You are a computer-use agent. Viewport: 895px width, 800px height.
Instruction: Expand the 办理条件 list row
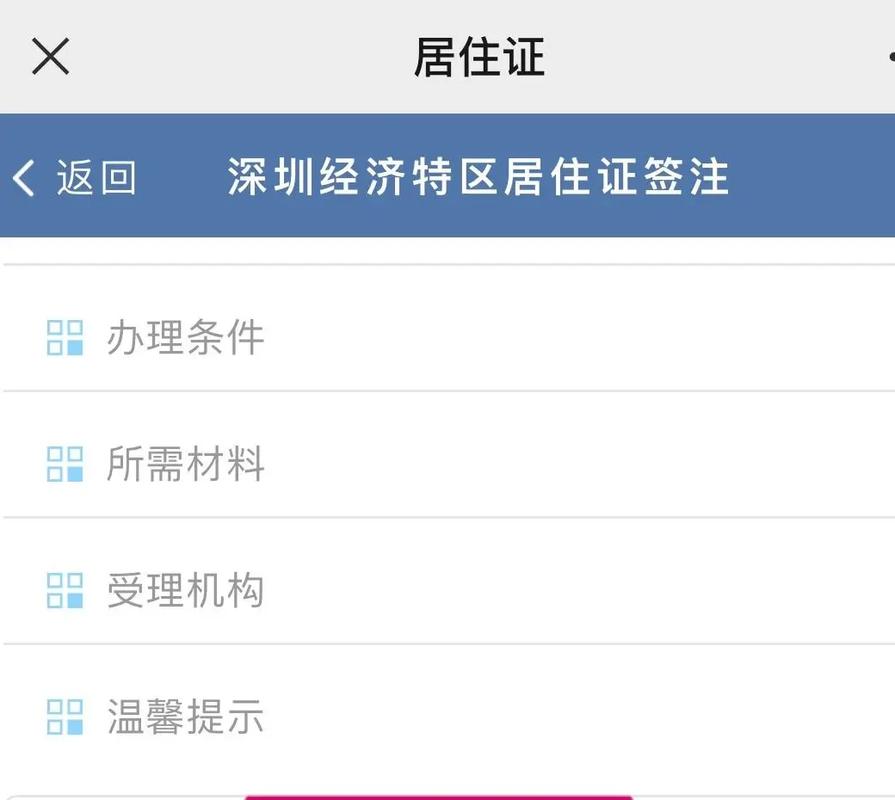pos(449,329)
